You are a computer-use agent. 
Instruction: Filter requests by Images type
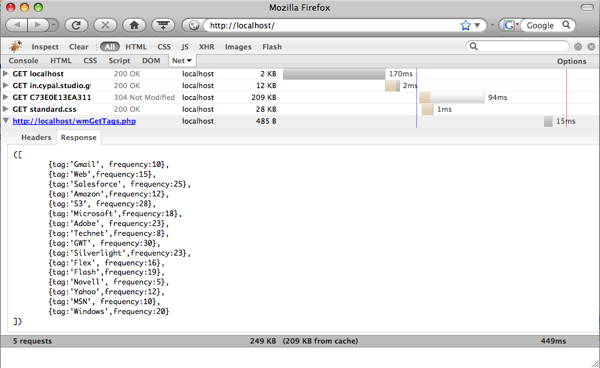[x=238, y=47]
